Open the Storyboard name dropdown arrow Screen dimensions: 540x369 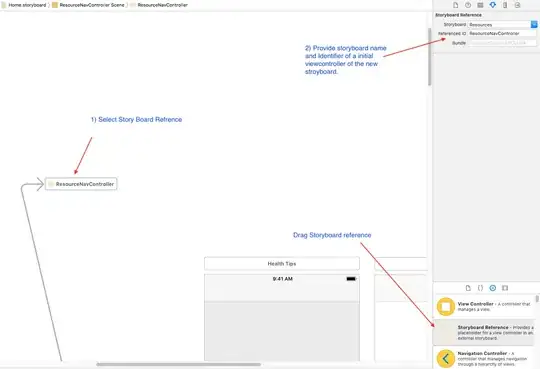(534, 24)
